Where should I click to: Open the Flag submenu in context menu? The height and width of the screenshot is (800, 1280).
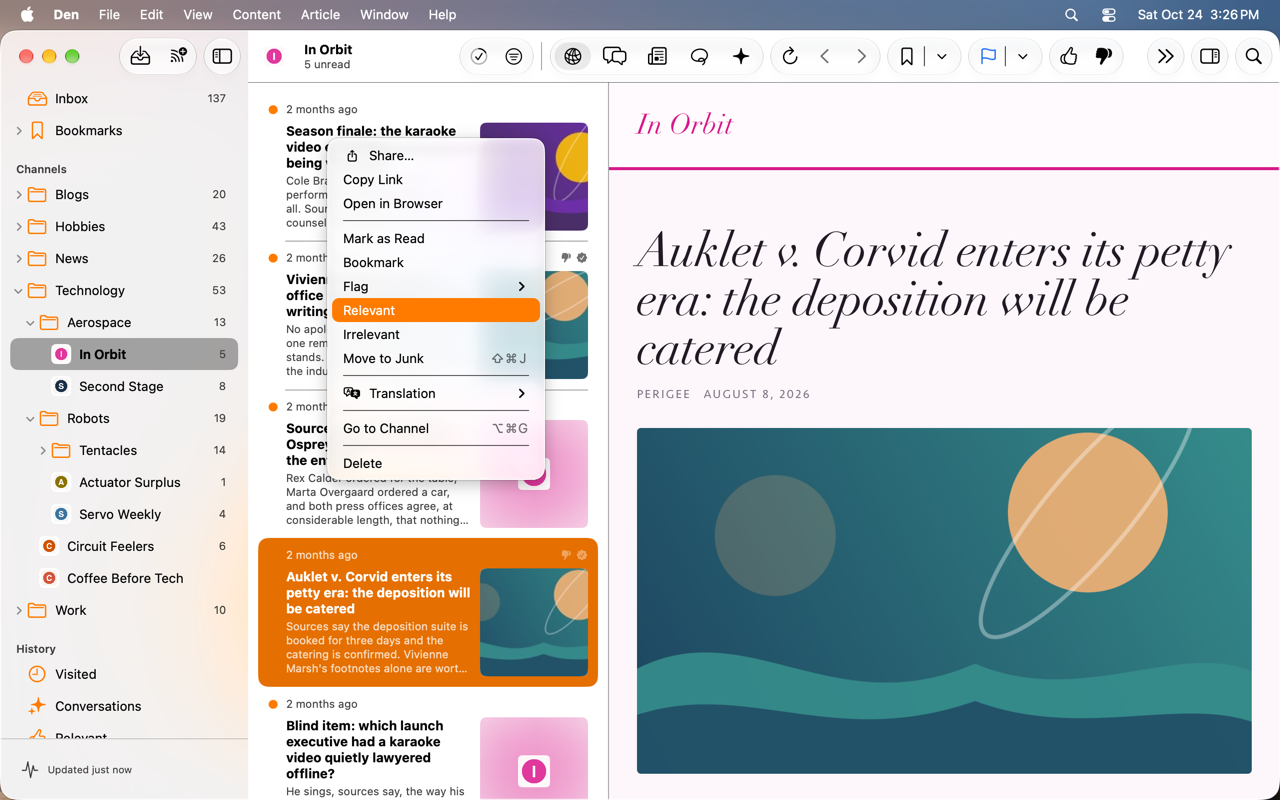click(436, 287)
